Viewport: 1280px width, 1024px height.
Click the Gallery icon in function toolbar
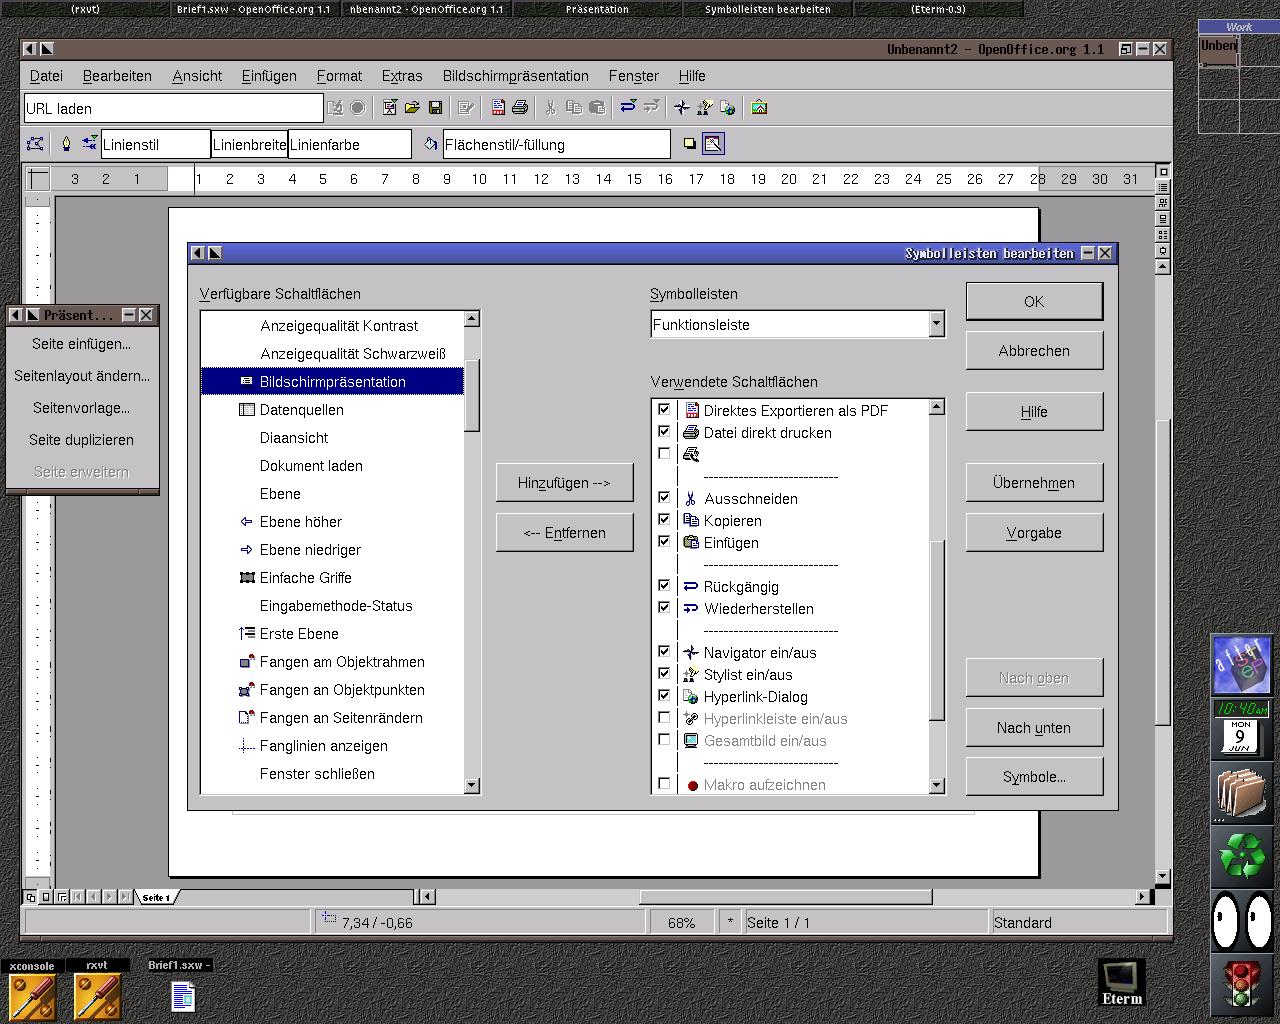759,108
